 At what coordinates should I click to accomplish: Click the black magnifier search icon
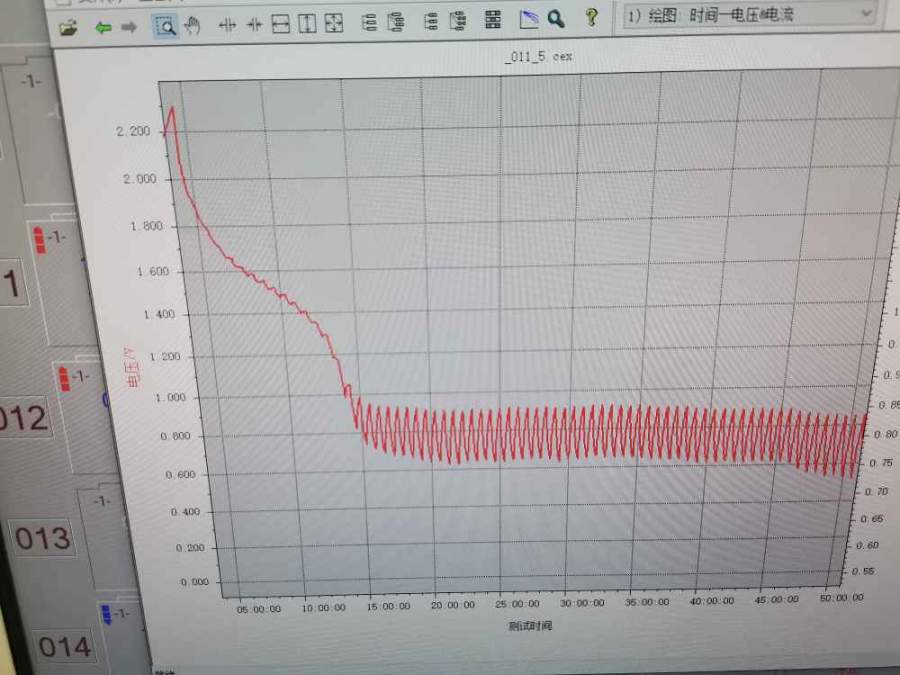click(x=556, y=19)
